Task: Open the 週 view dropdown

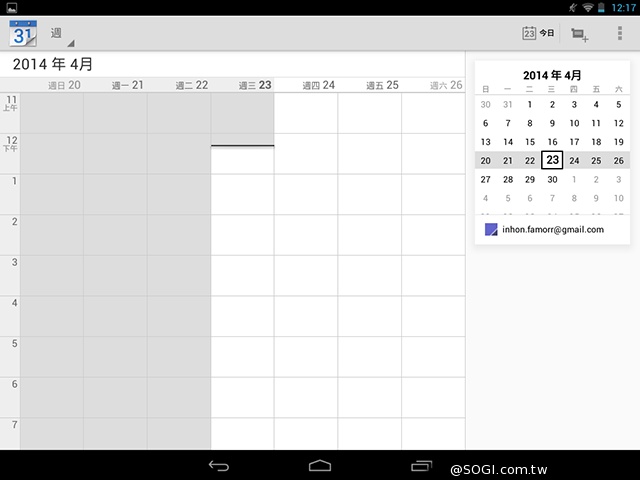Action: 62,35
